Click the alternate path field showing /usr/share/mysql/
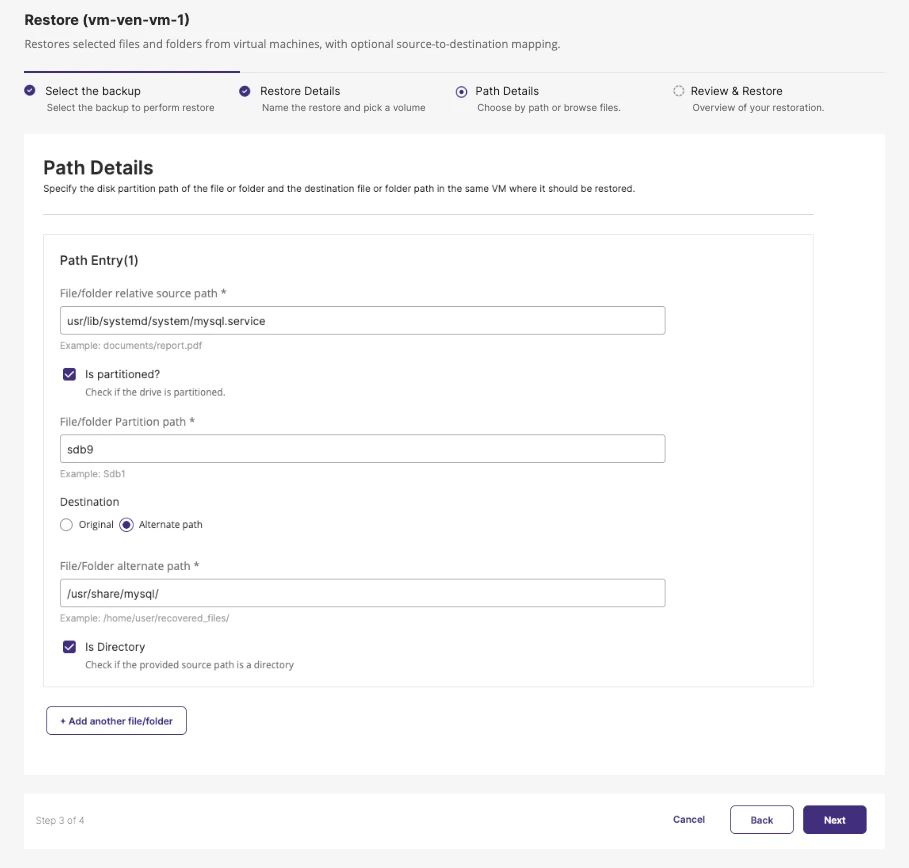 [363, 592]
